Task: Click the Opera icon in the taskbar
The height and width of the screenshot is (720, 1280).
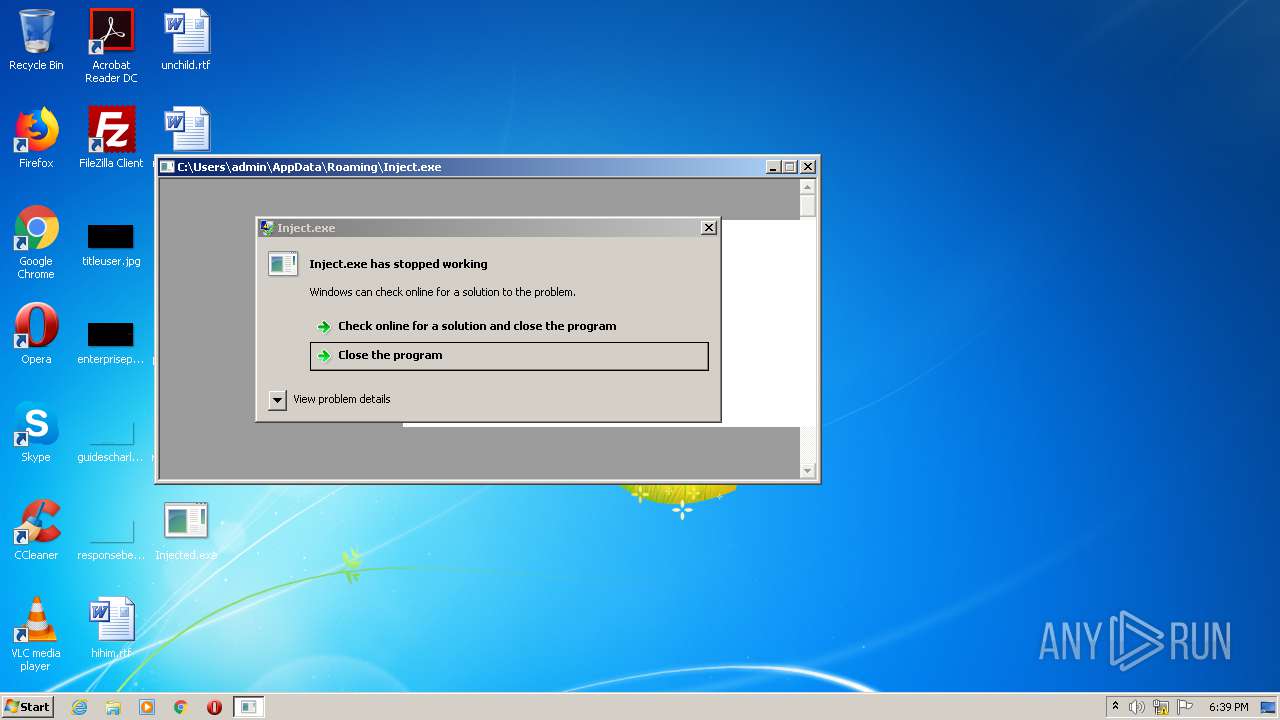Action: tap(214, 707)
